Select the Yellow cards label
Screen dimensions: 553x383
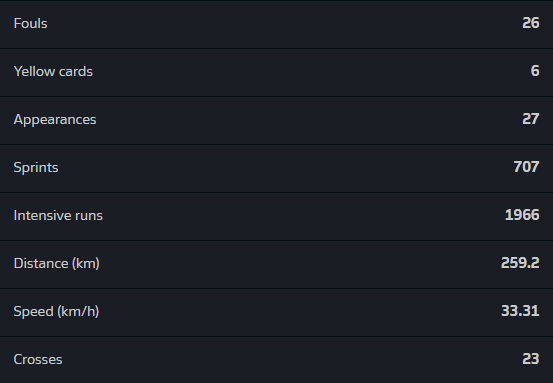[x=53, y=72]
